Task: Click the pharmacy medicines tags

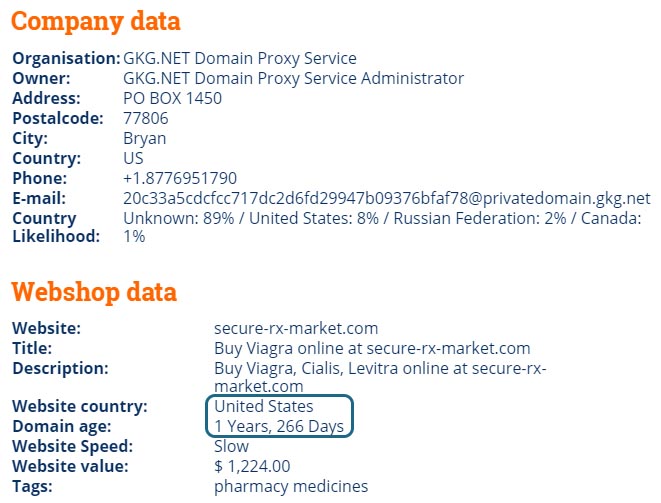Action: tap(291, 487)
